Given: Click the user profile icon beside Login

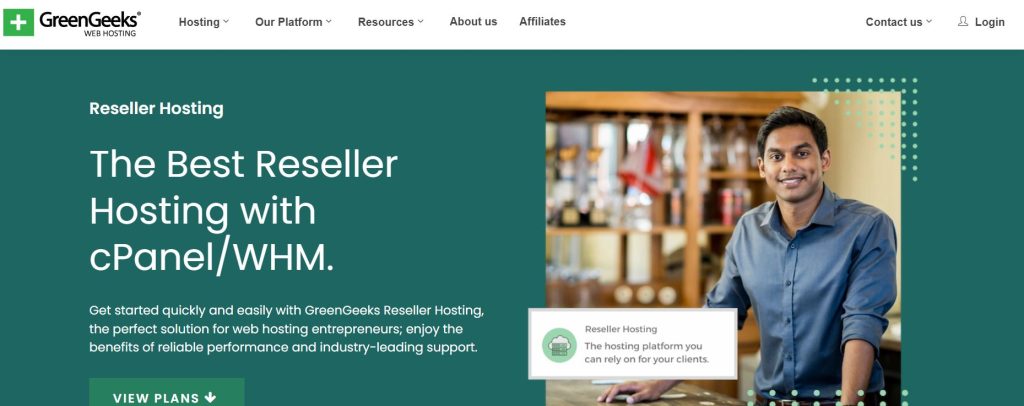Looking at the screenshot, I should click(x=963, y=21).
